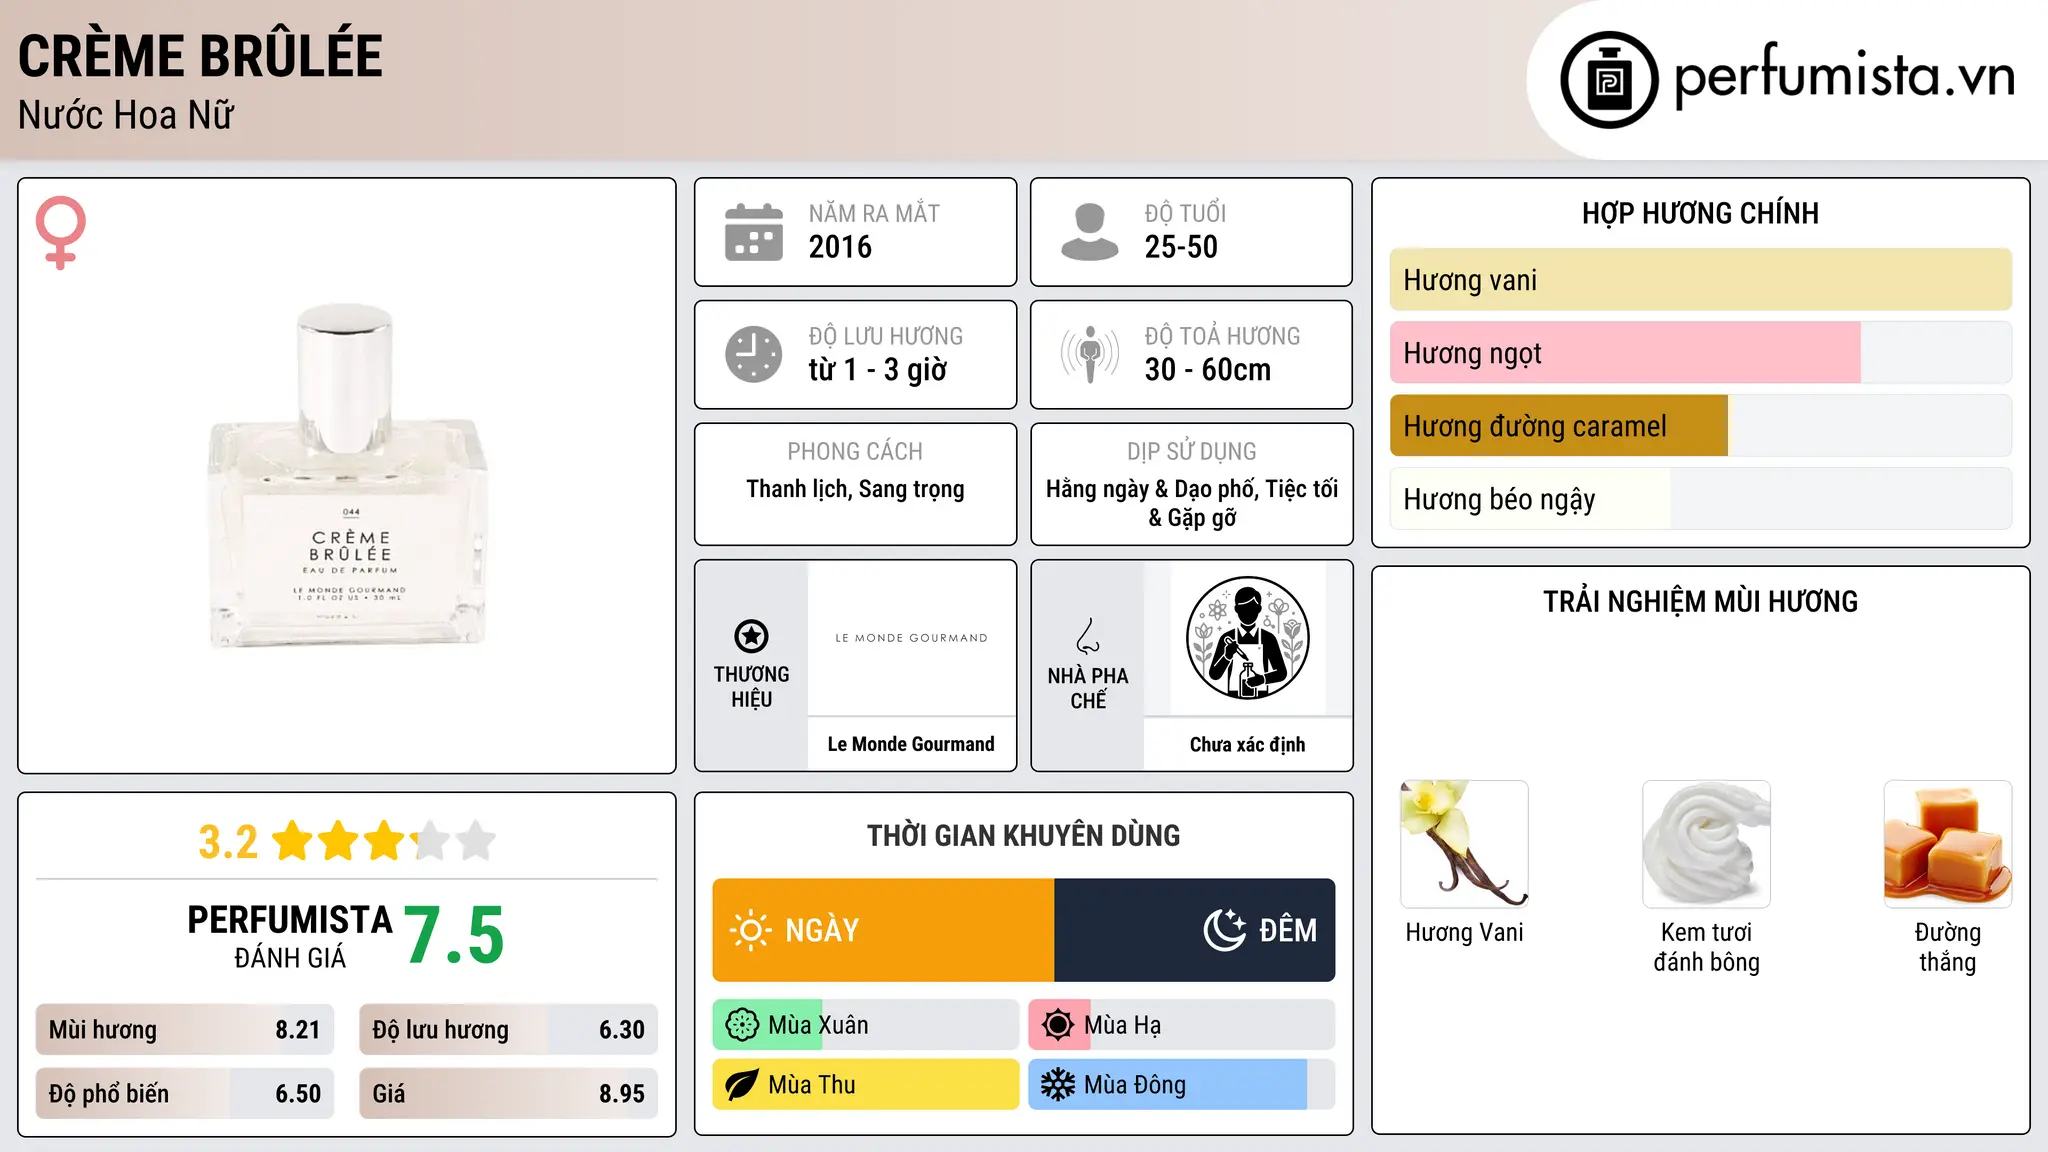The height and width of the screenshot is (1152, 2048).
Task: Click the Độ lưu hương 6.30 score bar
Action: click(509, 1030)
